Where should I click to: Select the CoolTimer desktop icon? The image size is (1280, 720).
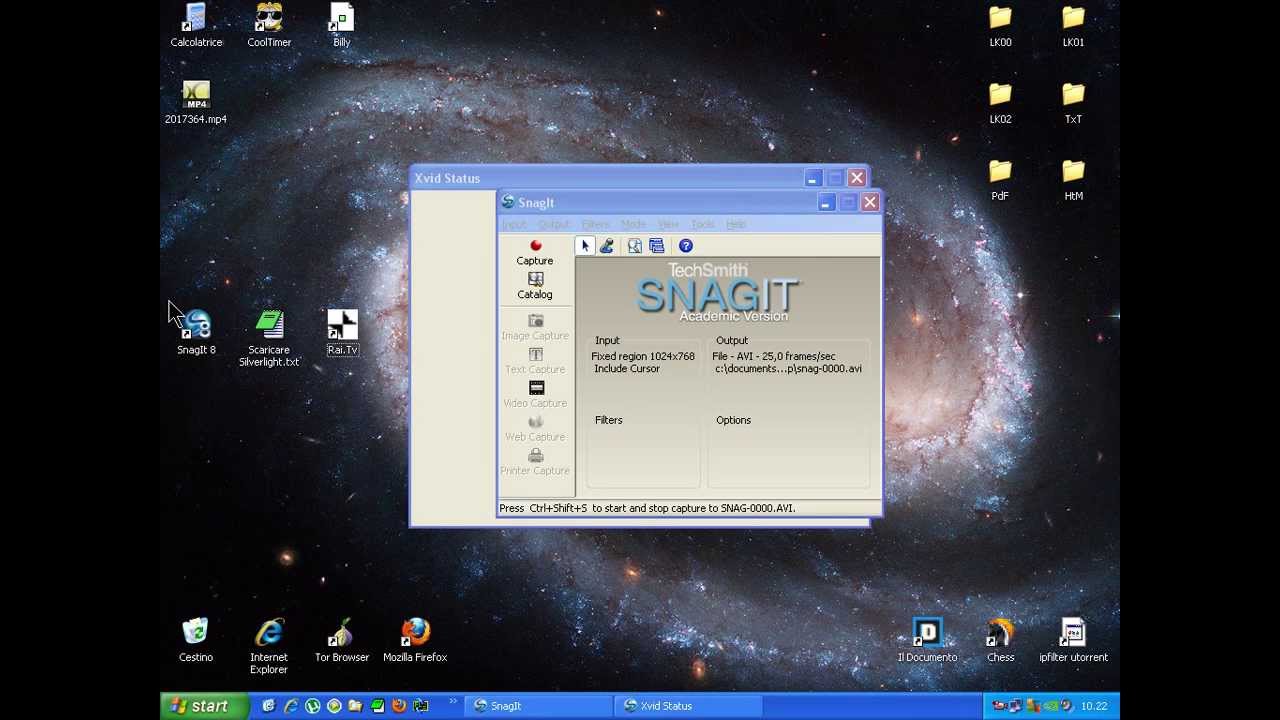pos(269,26)
